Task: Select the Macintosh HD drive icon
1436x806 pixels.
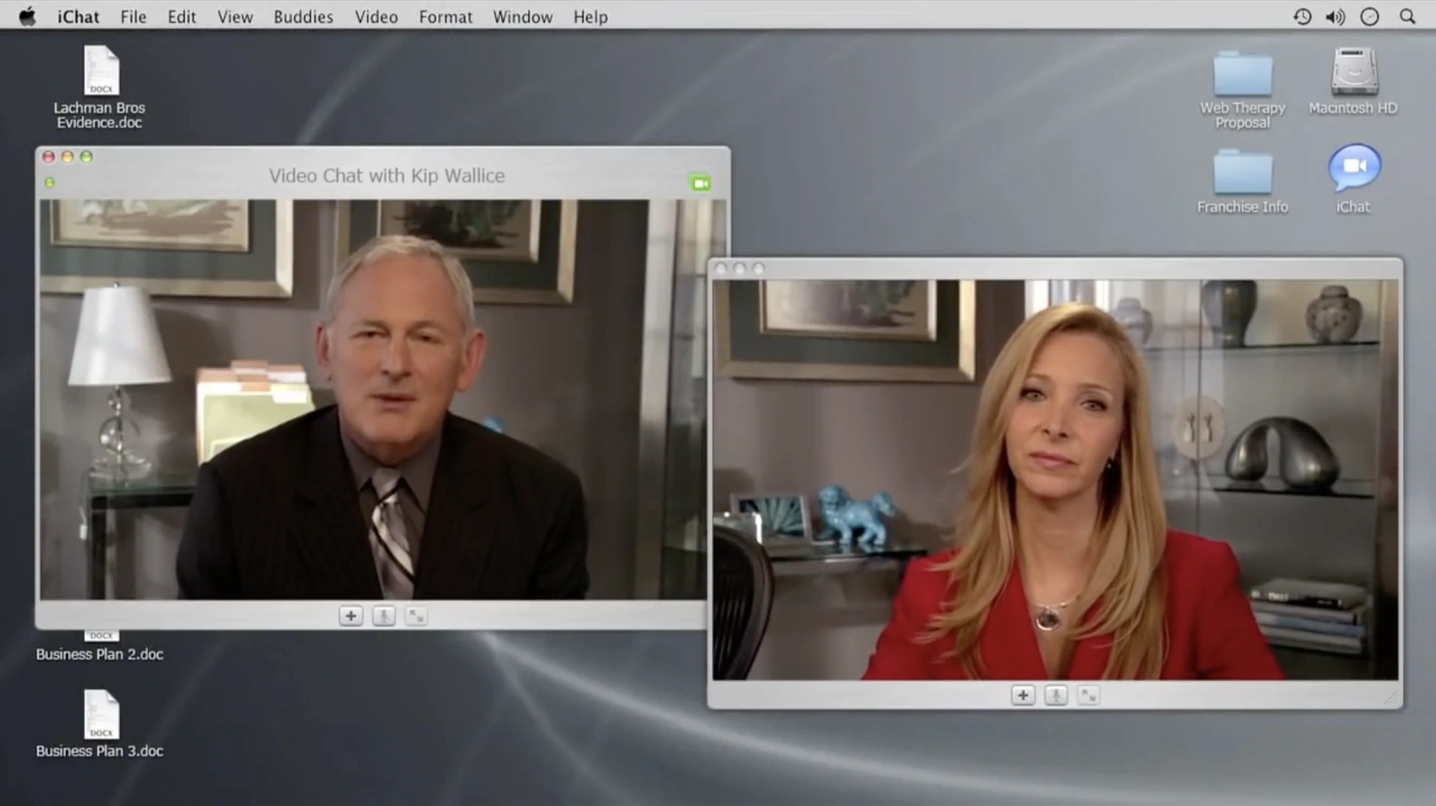Action: click(x=1354, y=73)
